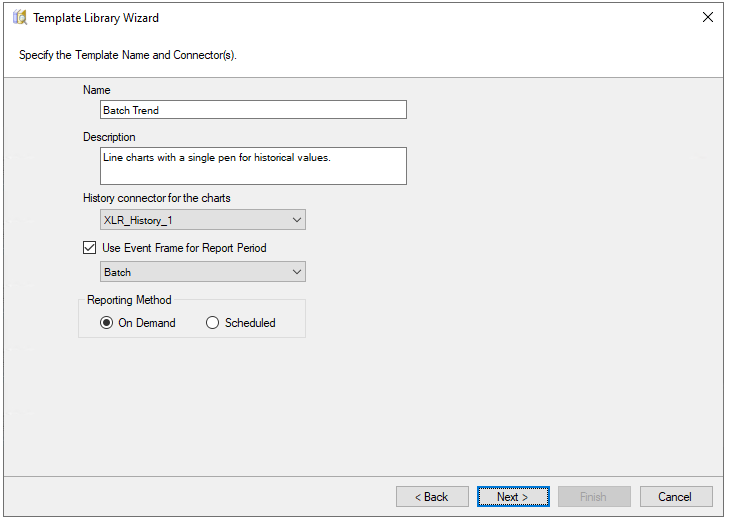Click the Template Library Wizard title icon
This screenshot has height=523, width=729.
pos(20,18)
